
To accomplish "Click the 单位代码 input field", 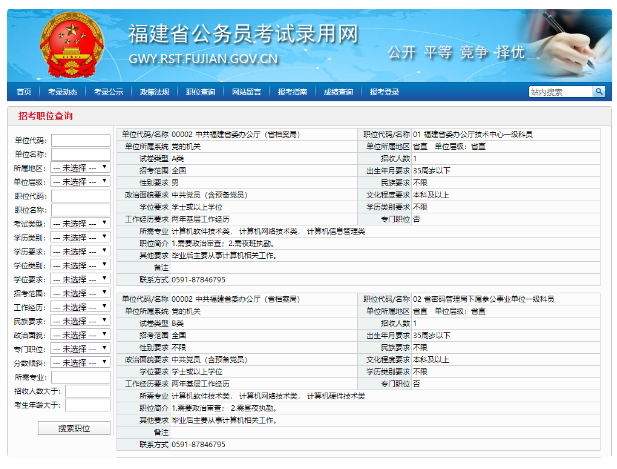I will [x=81, y=140].
